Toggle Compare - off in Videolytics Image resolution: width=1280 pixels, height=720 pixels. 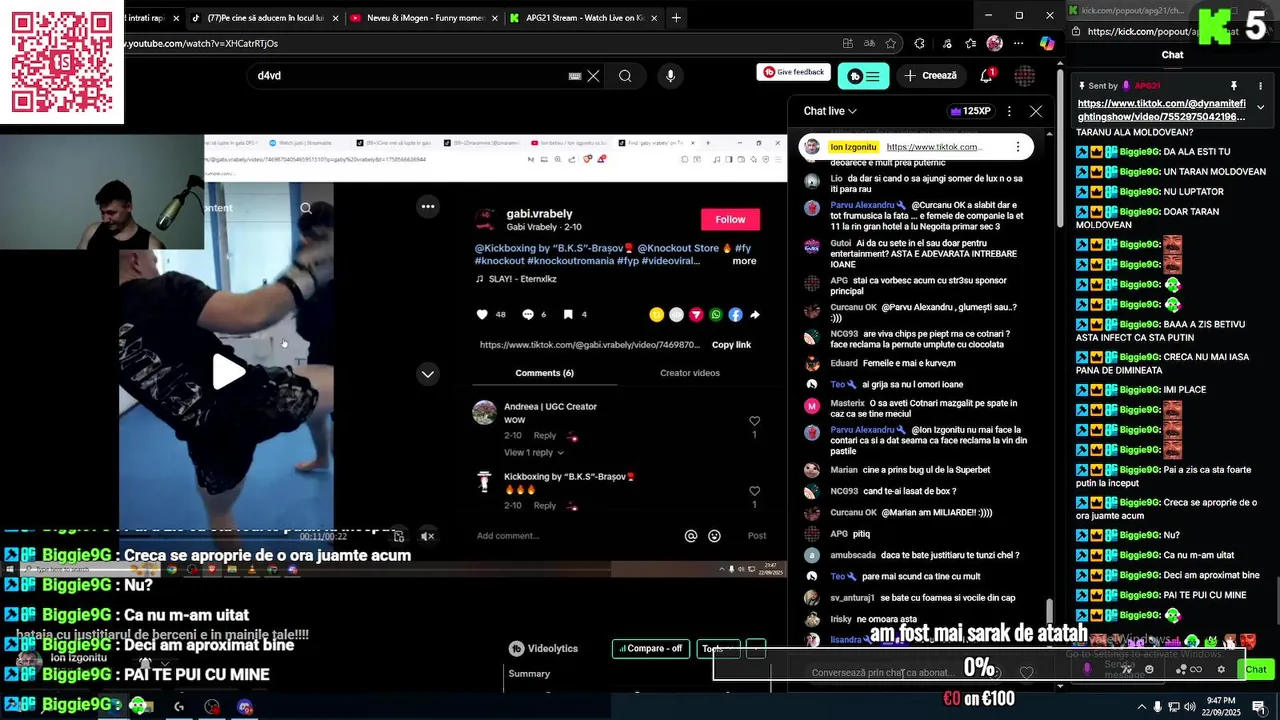[651, 648]
